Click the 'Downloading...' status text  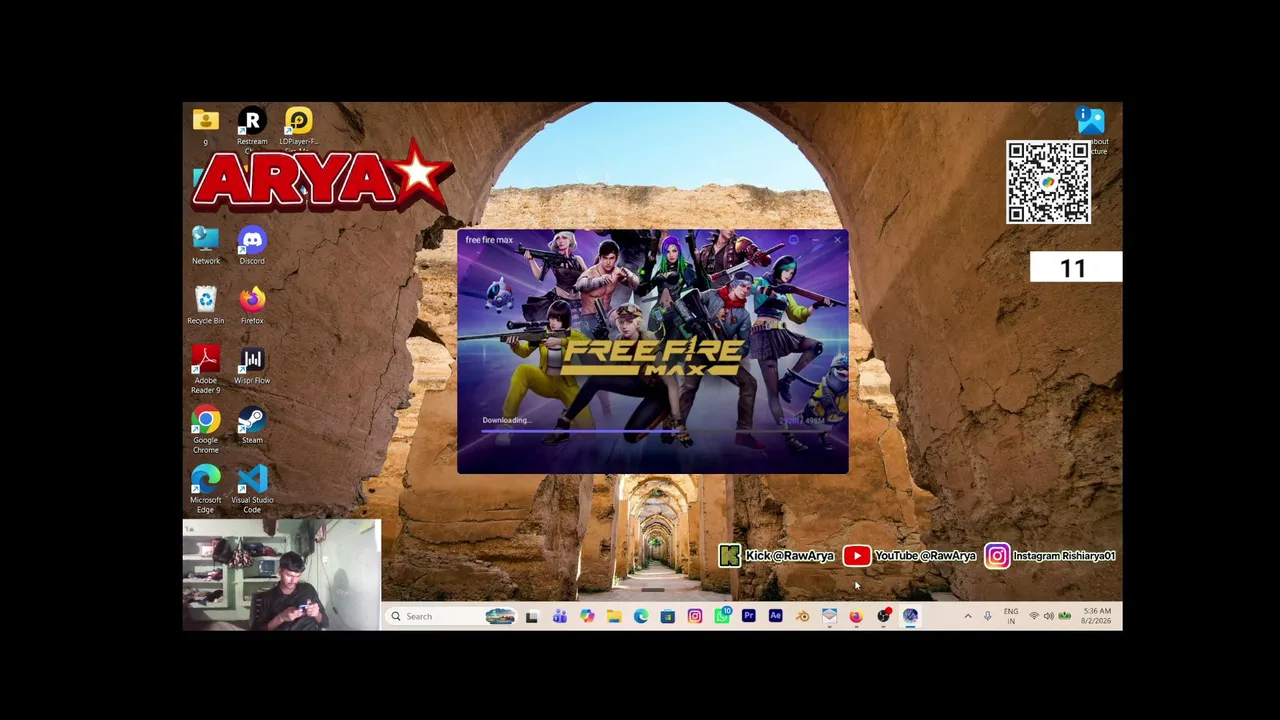click(506, 420)
